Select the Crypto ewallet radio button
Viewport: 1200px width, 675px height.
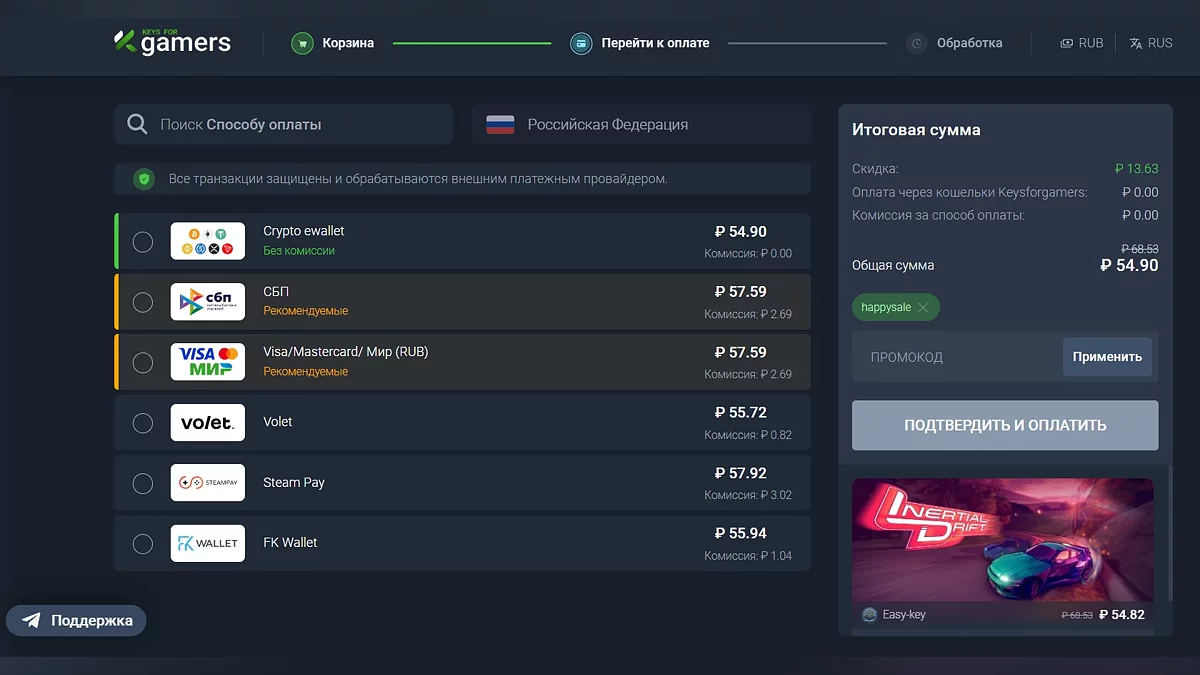(143, 241)
